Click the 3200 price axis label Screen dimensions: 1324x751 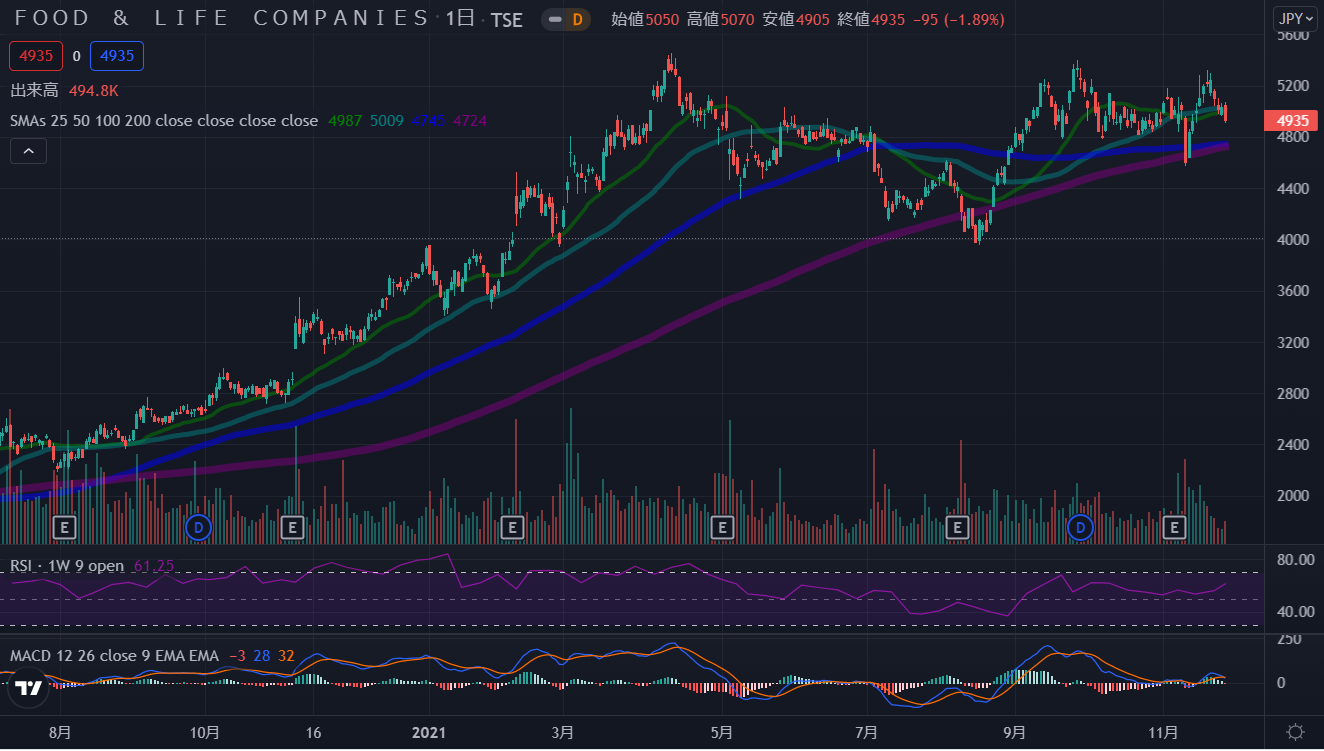pyautogui.click(x=1293, y=342)
